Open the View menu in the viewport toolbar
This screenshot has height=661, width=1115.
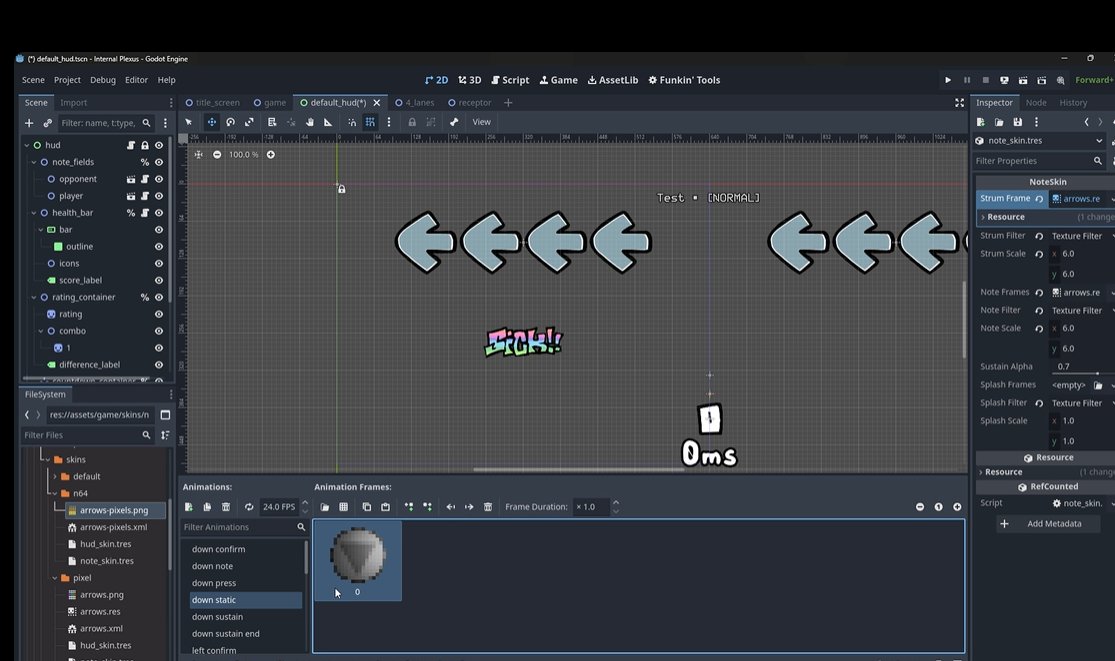click(x=481, y=122)
